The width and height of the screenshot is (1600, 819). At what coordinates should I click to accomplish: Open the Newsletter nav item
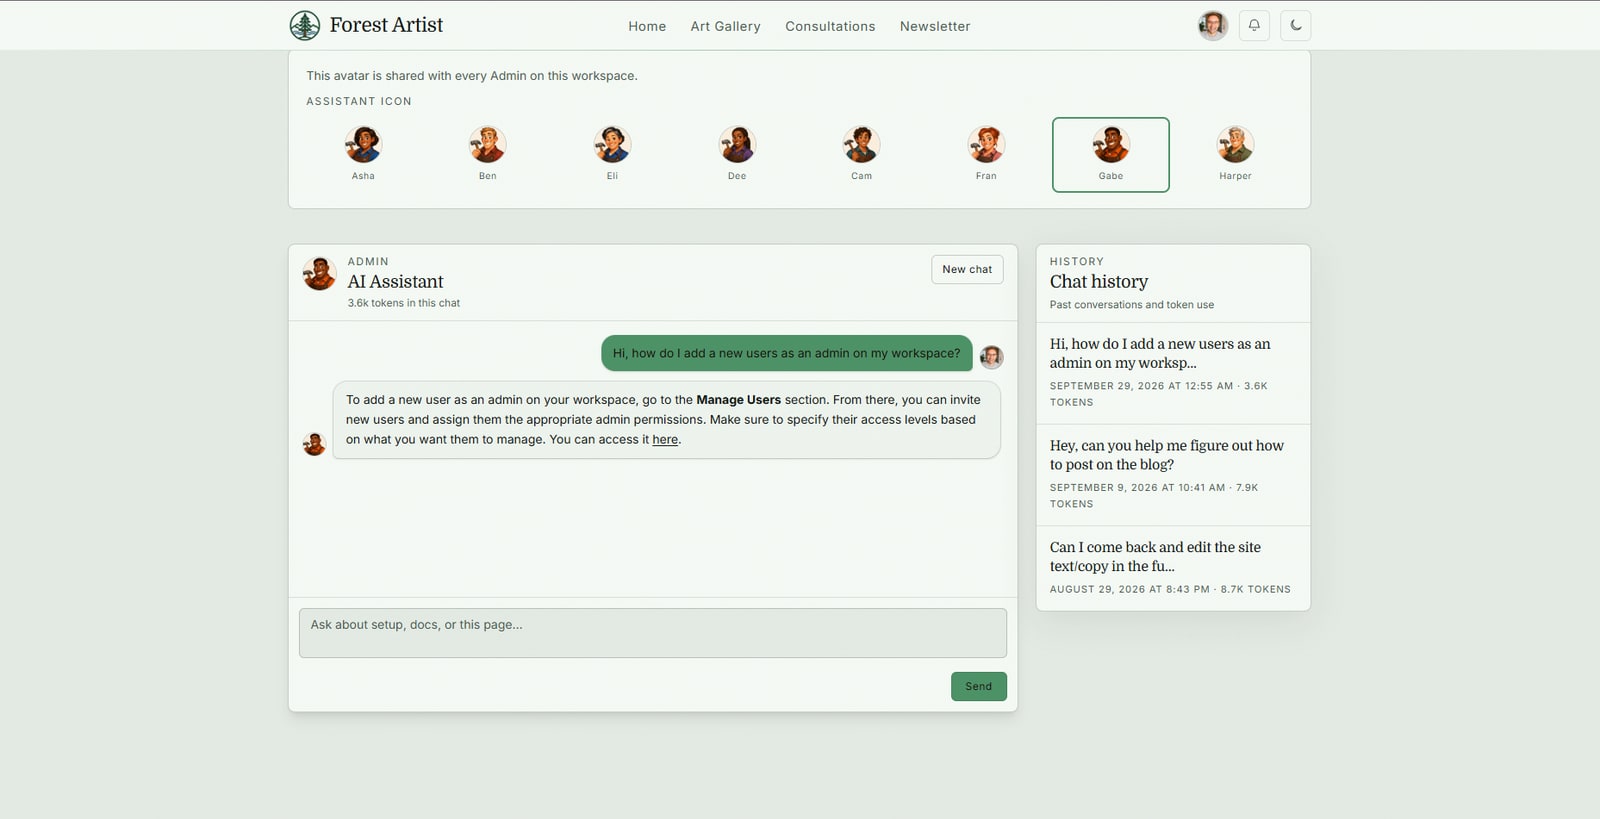935,26
